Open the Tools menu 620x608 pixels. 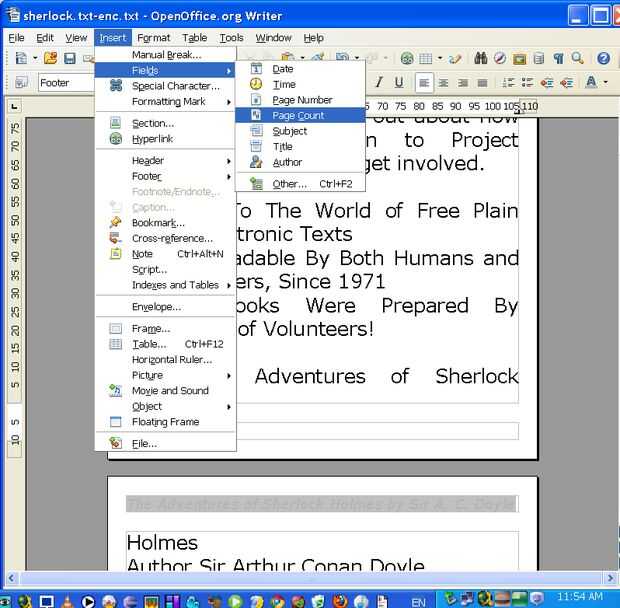231,38
